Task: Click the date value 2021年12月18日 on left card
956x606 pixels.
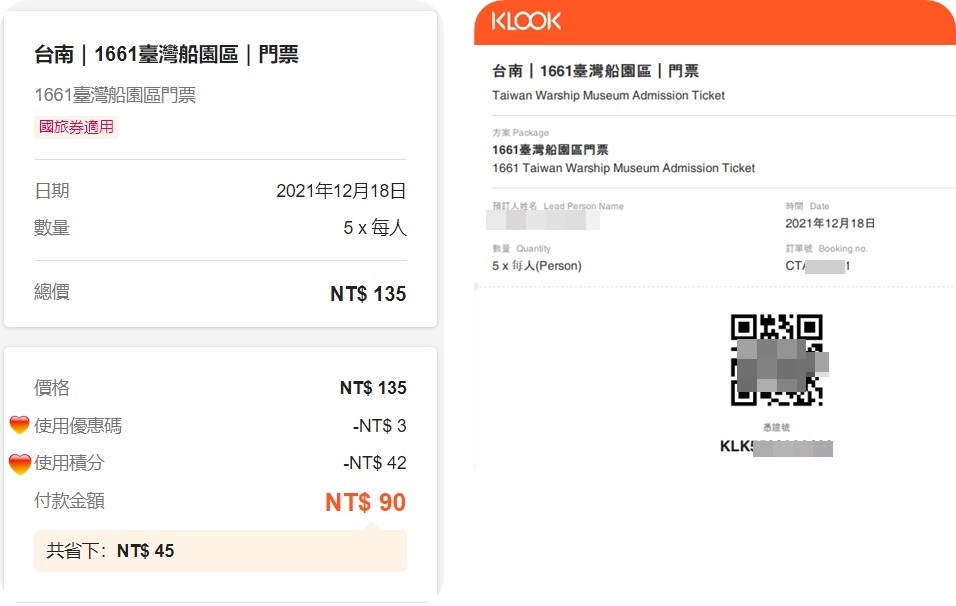Action: [x=341, y=191]
